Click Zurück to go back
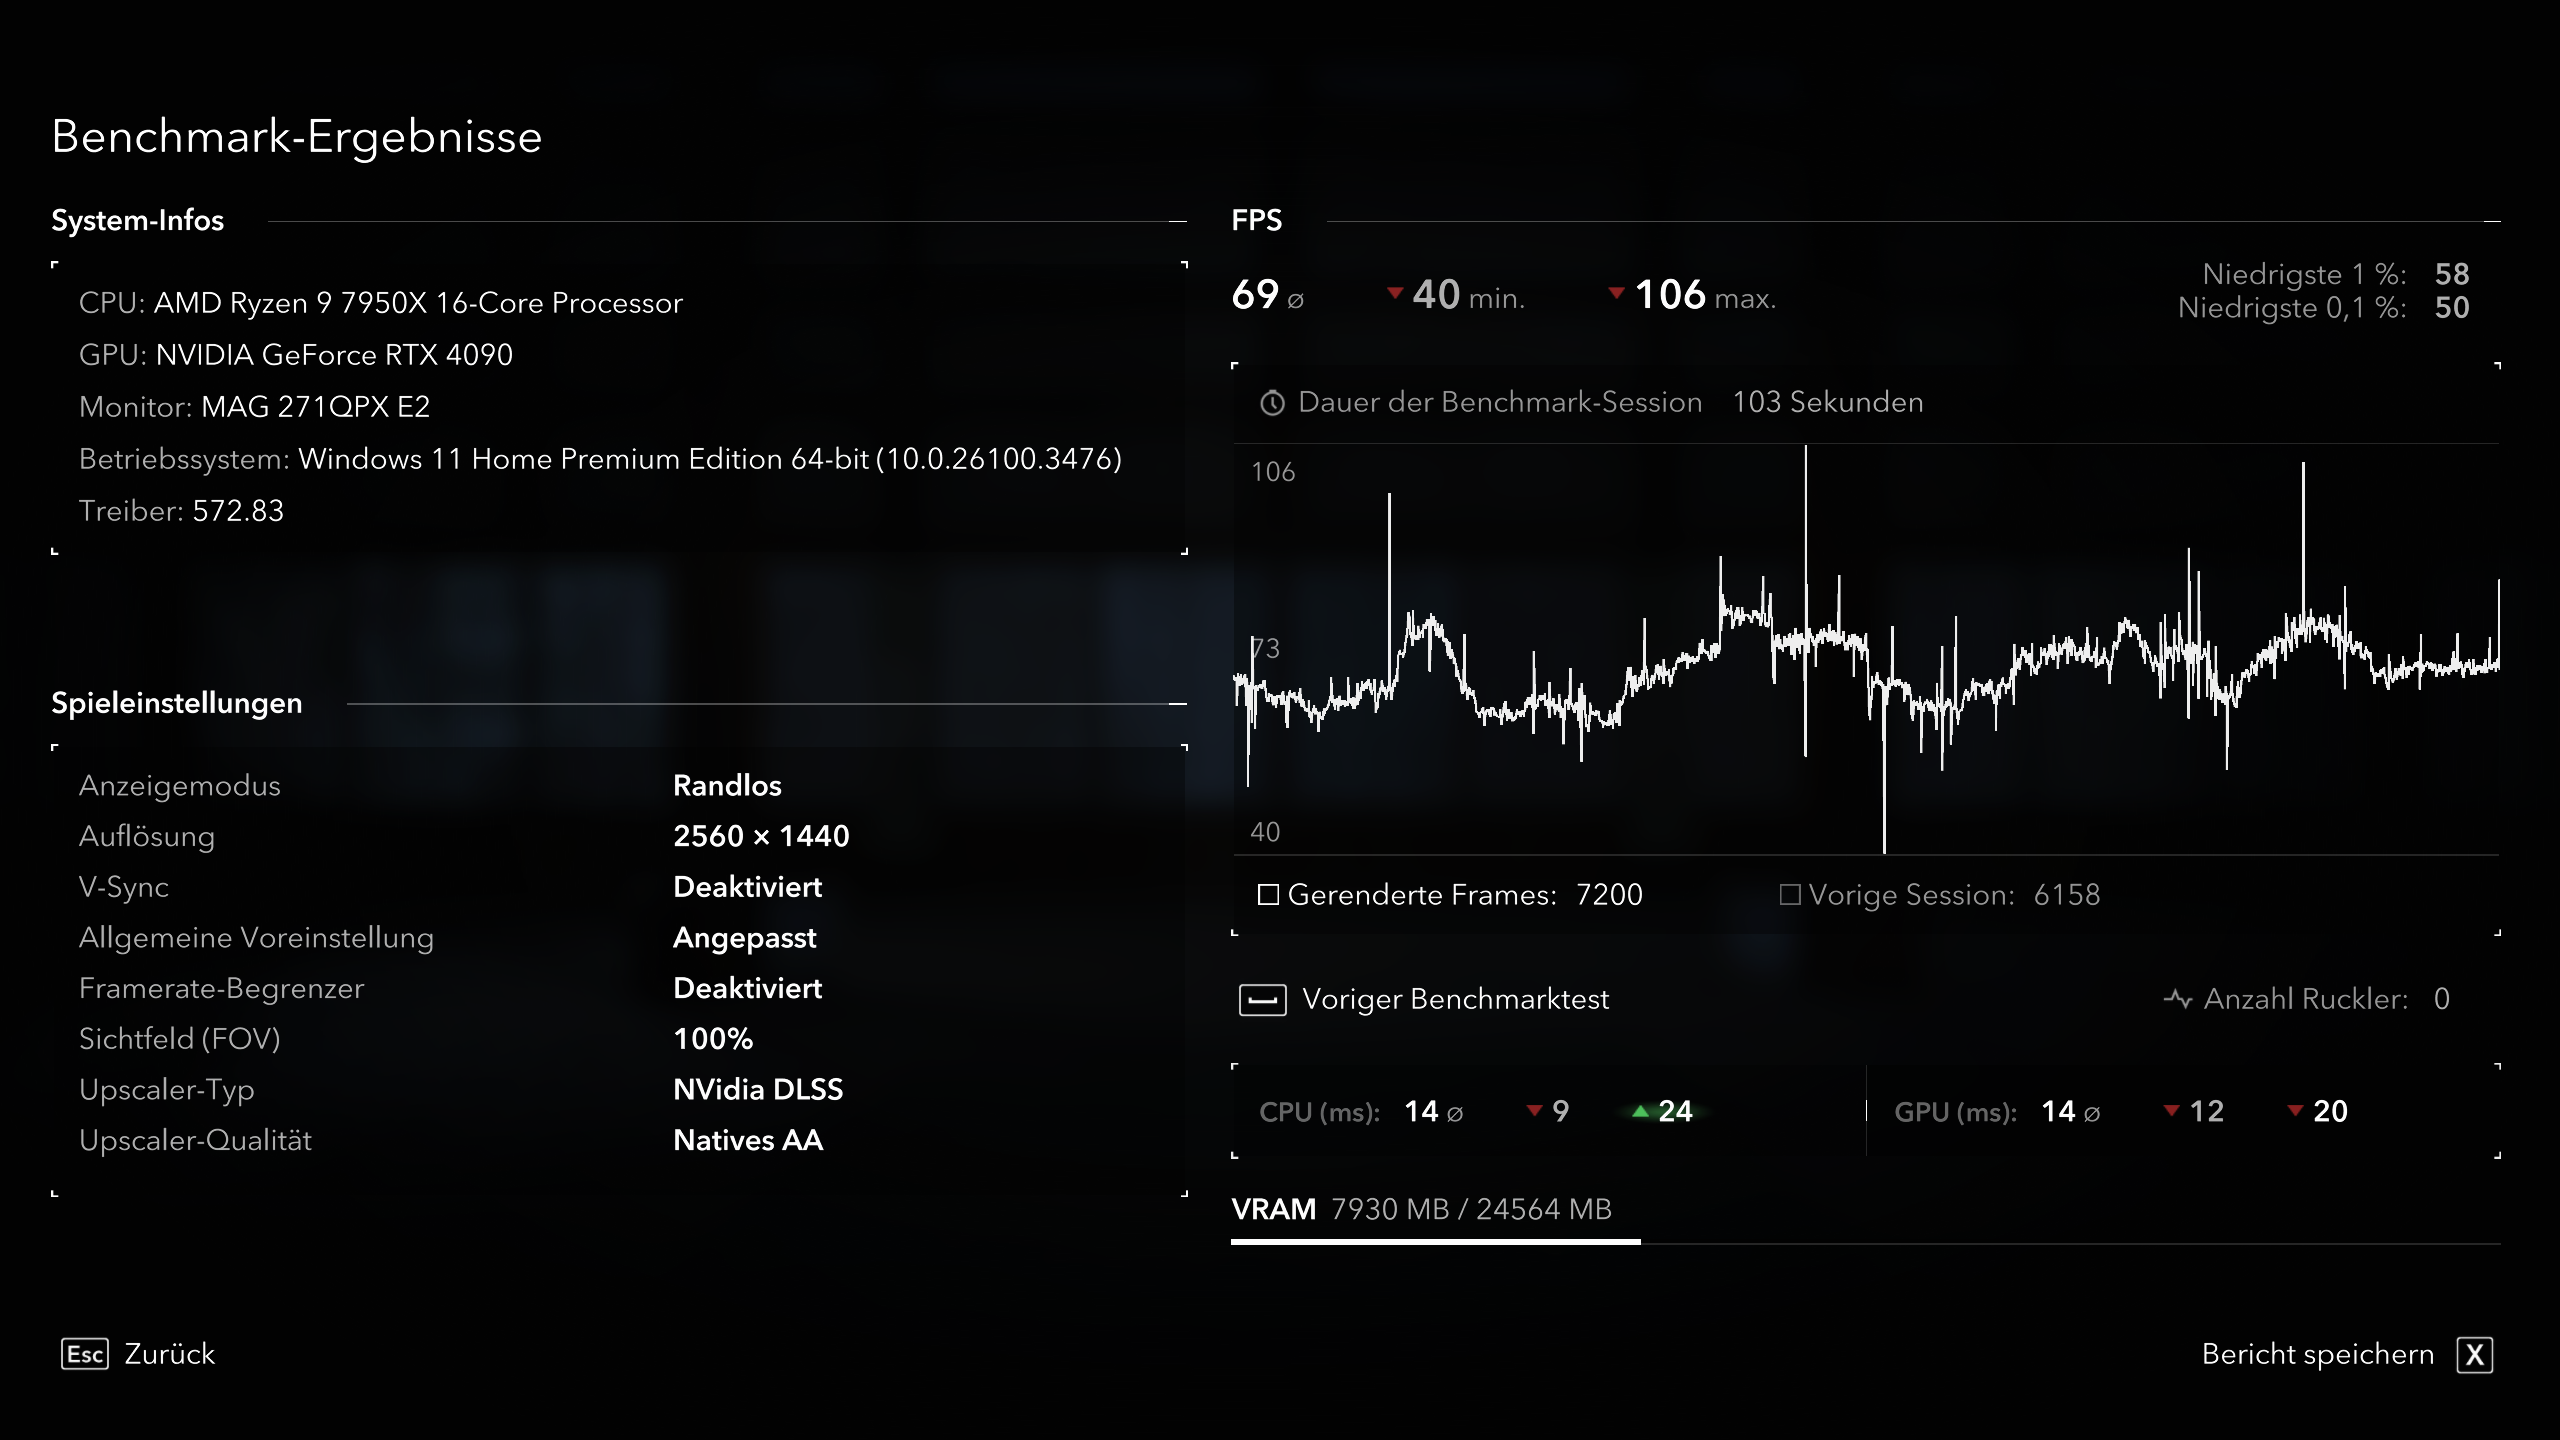The image size is (2560, 1440). 168,1354
